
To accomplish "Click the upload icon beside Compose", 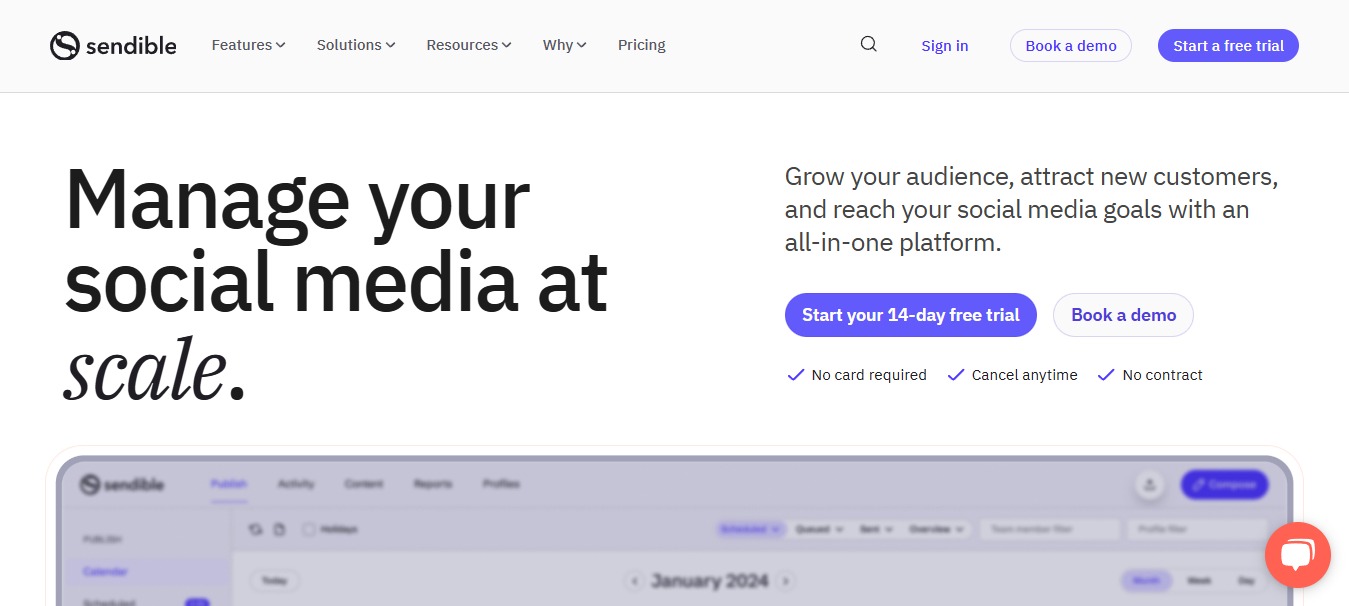I will 1150,485.
